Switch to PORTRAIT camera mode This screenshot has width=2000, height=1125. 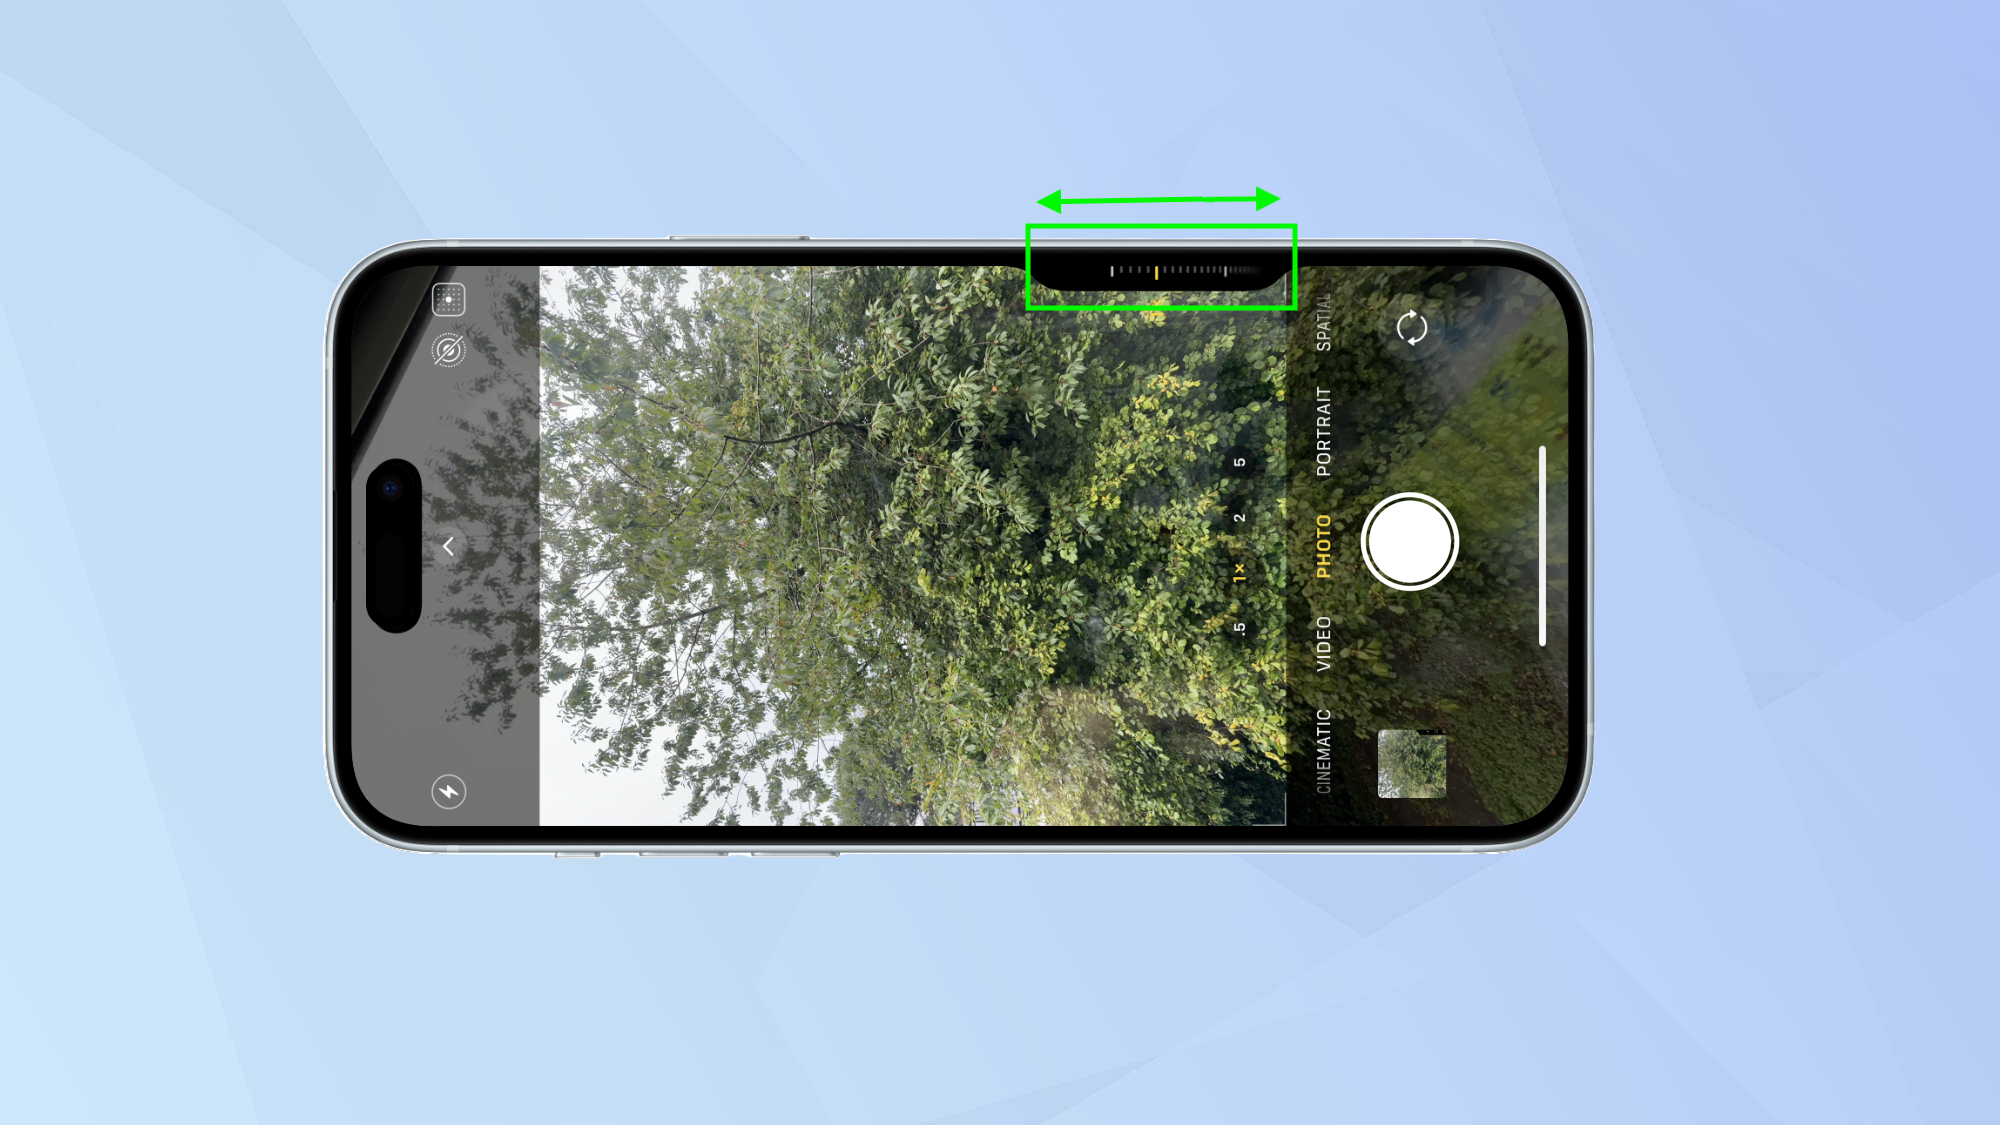1317,423
